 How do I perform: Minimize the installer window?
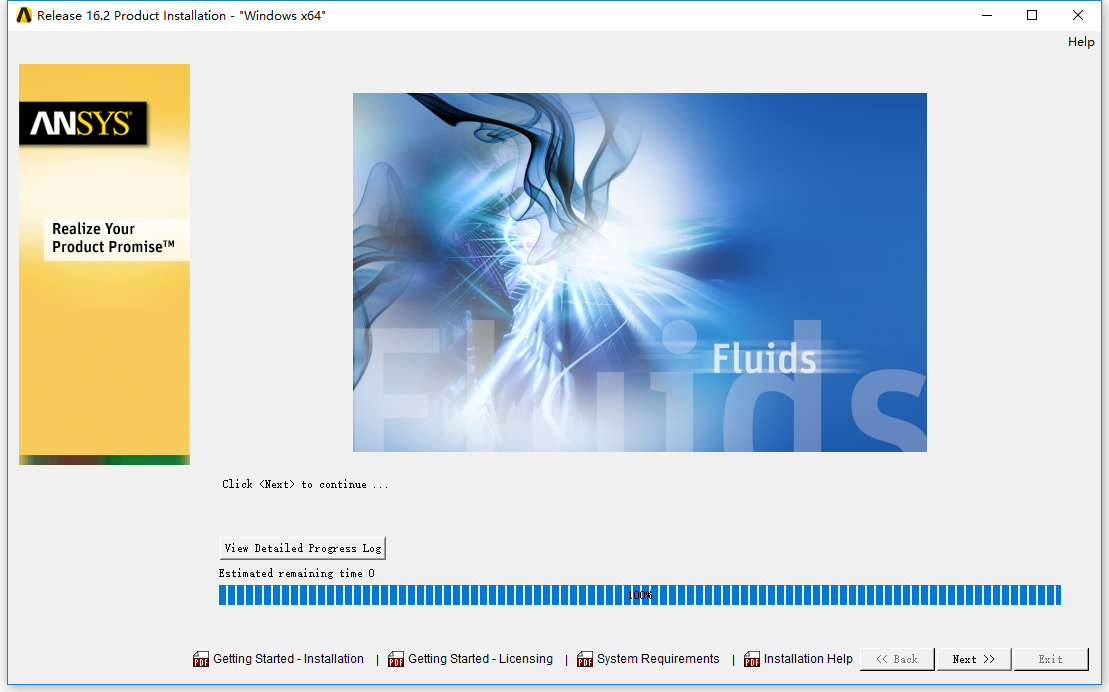click(987, 15)
